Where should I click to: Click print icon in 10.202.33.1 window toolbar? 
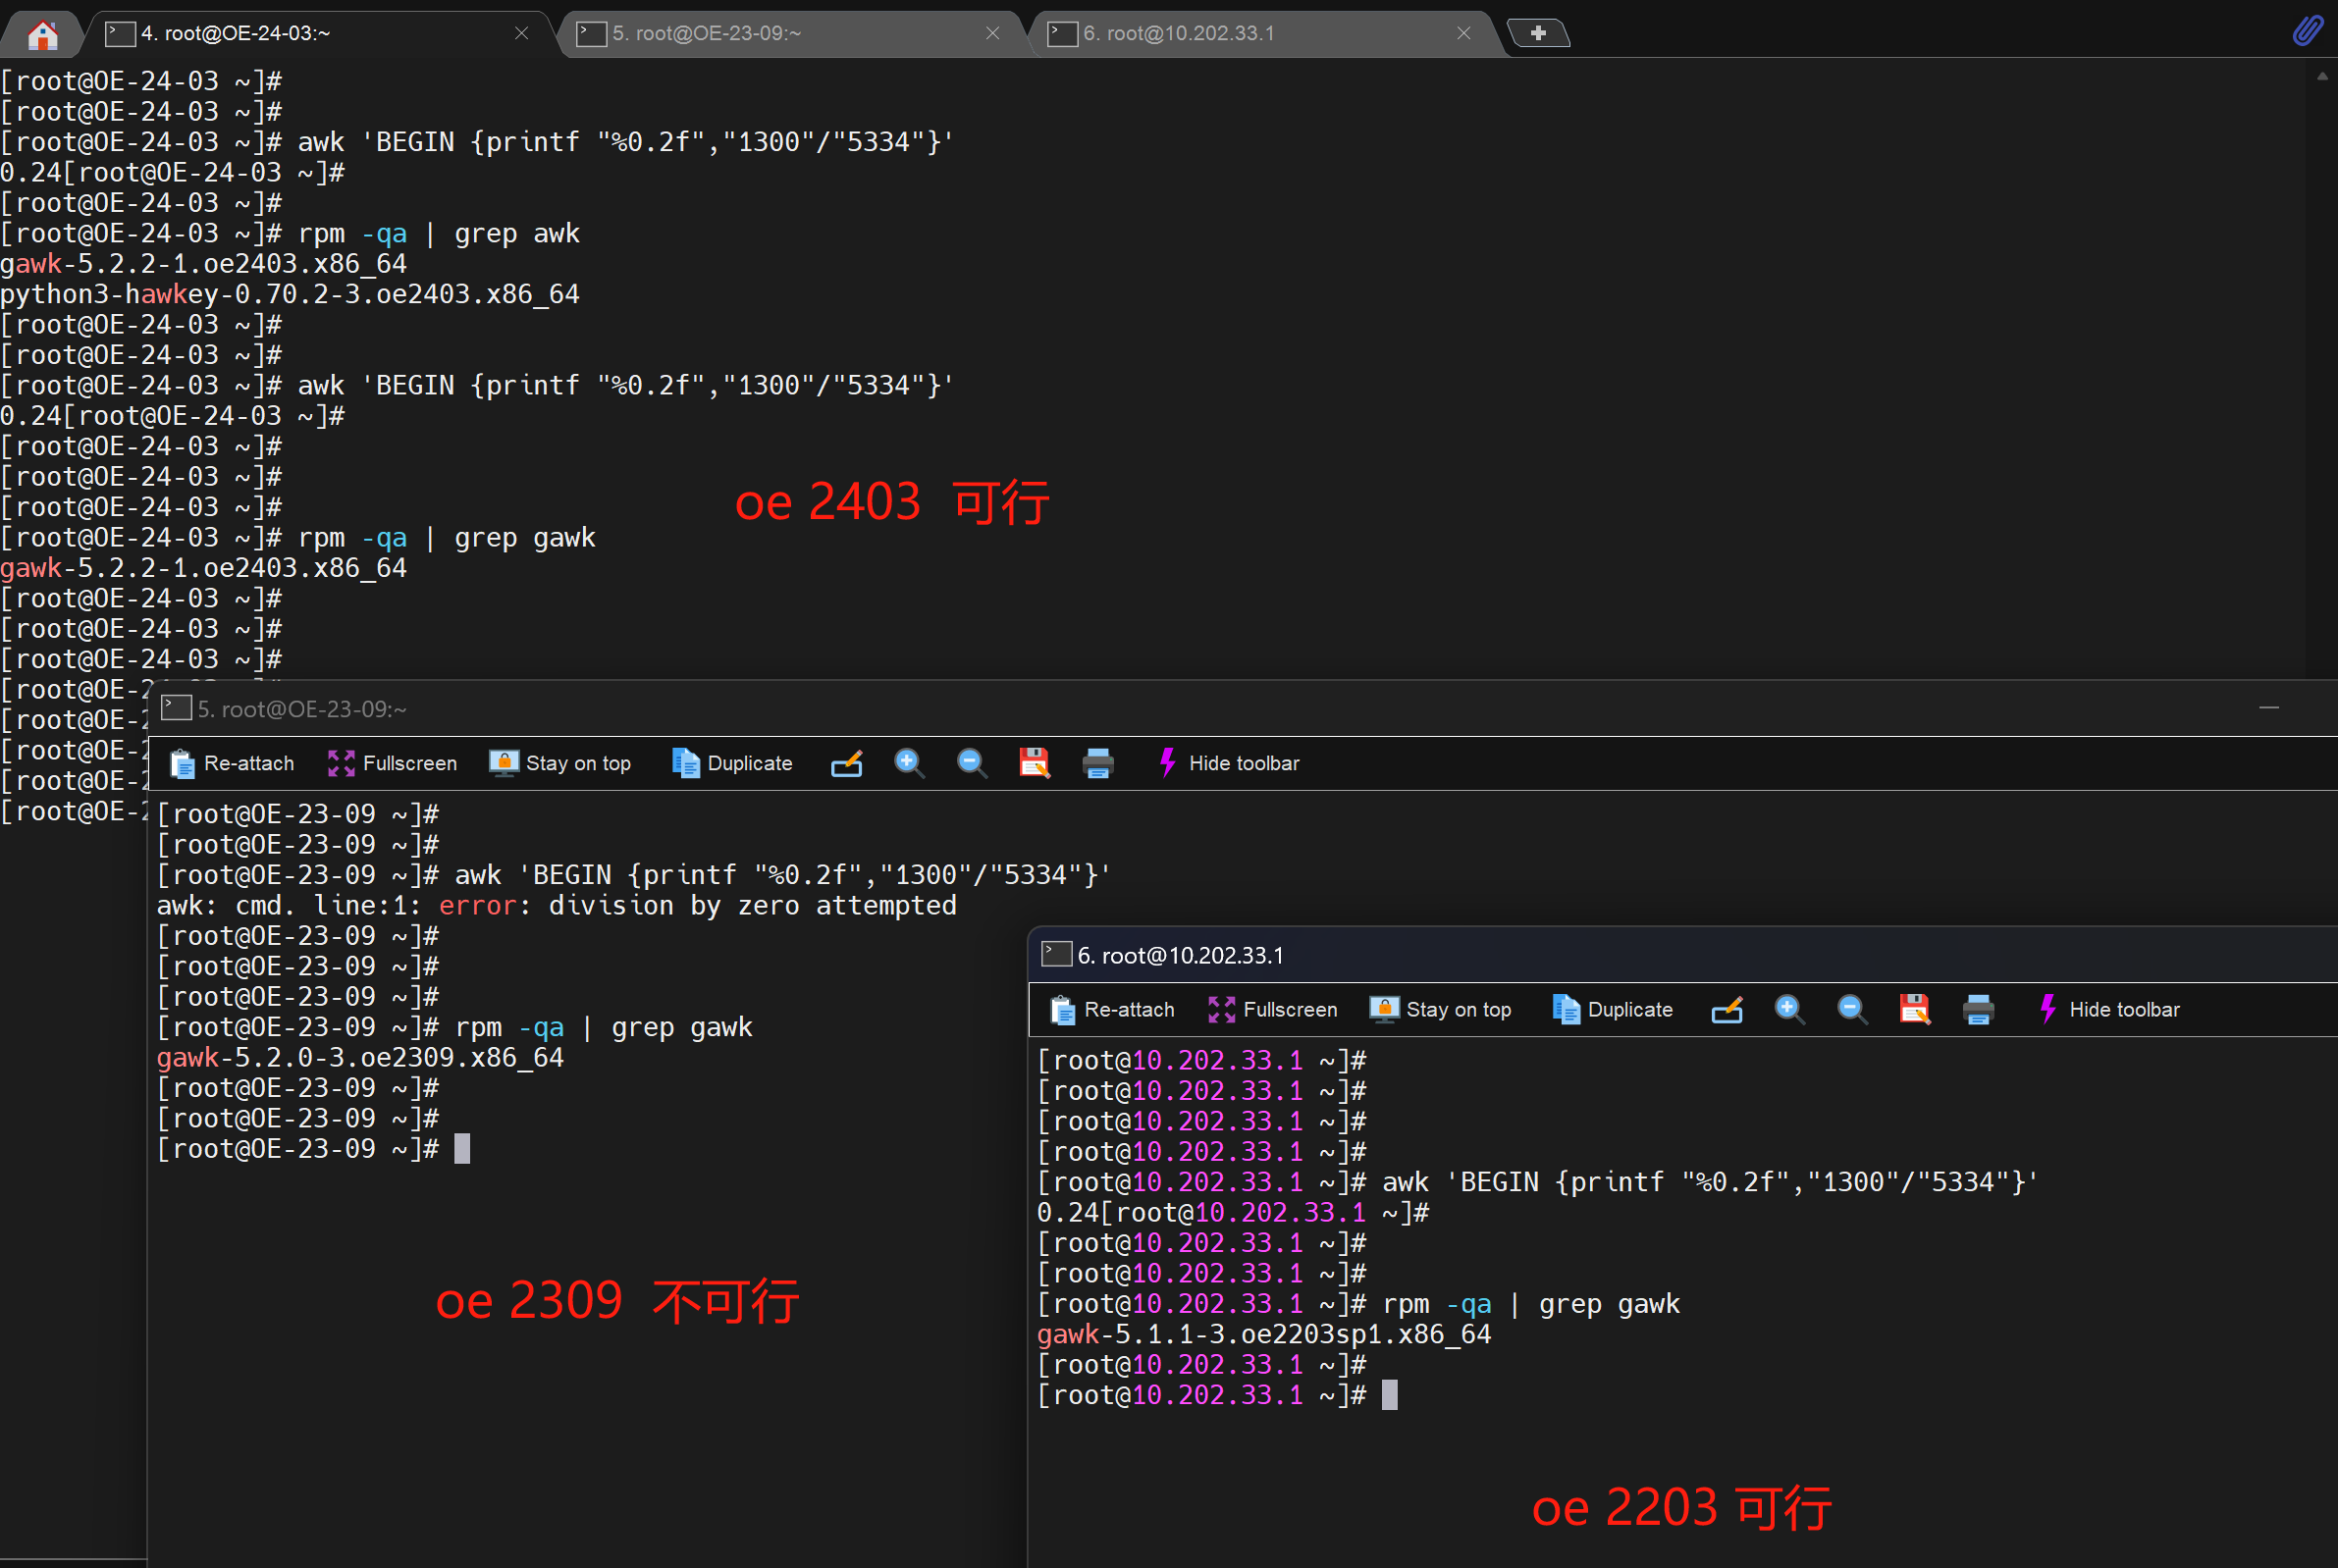(x=1977, y=1010)
